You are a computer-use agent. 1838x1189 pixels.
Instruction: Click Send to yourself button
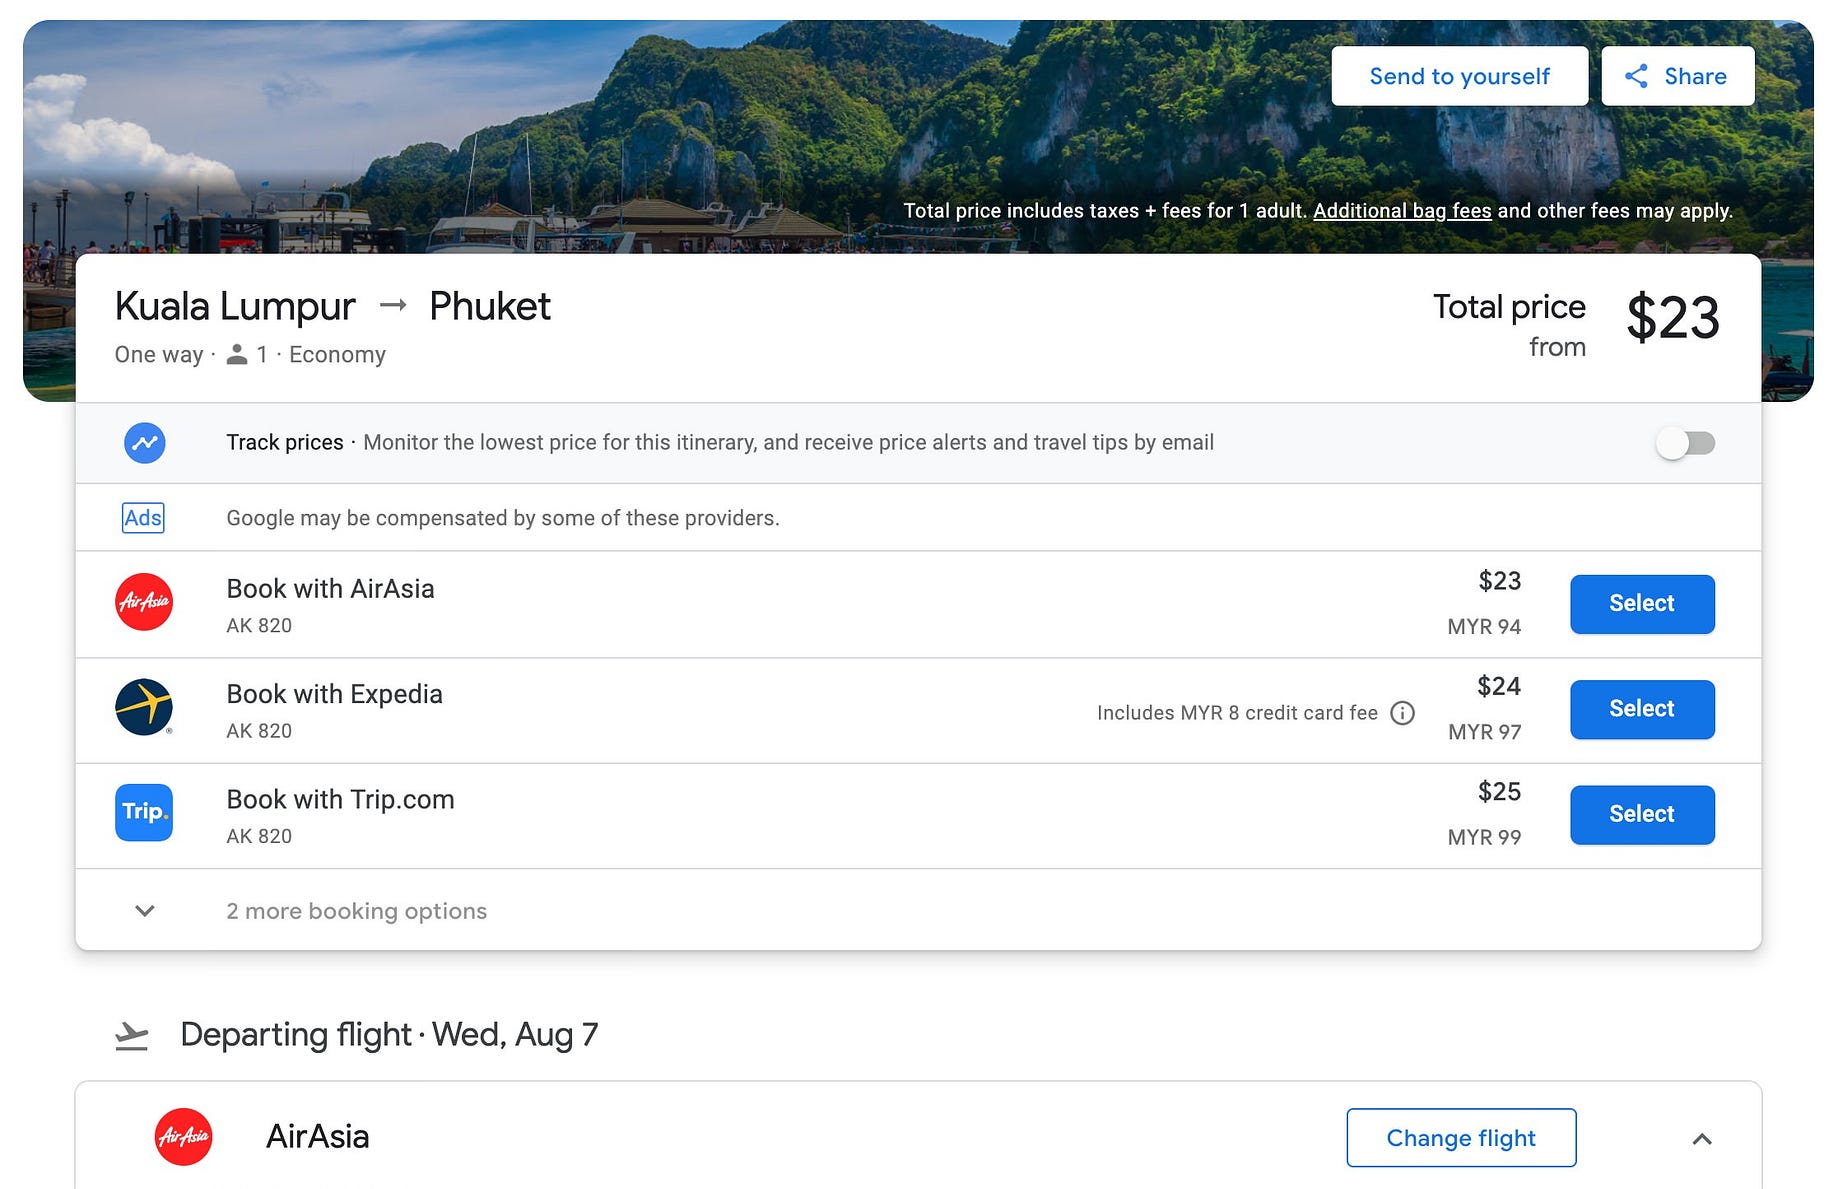[1459, 76]
